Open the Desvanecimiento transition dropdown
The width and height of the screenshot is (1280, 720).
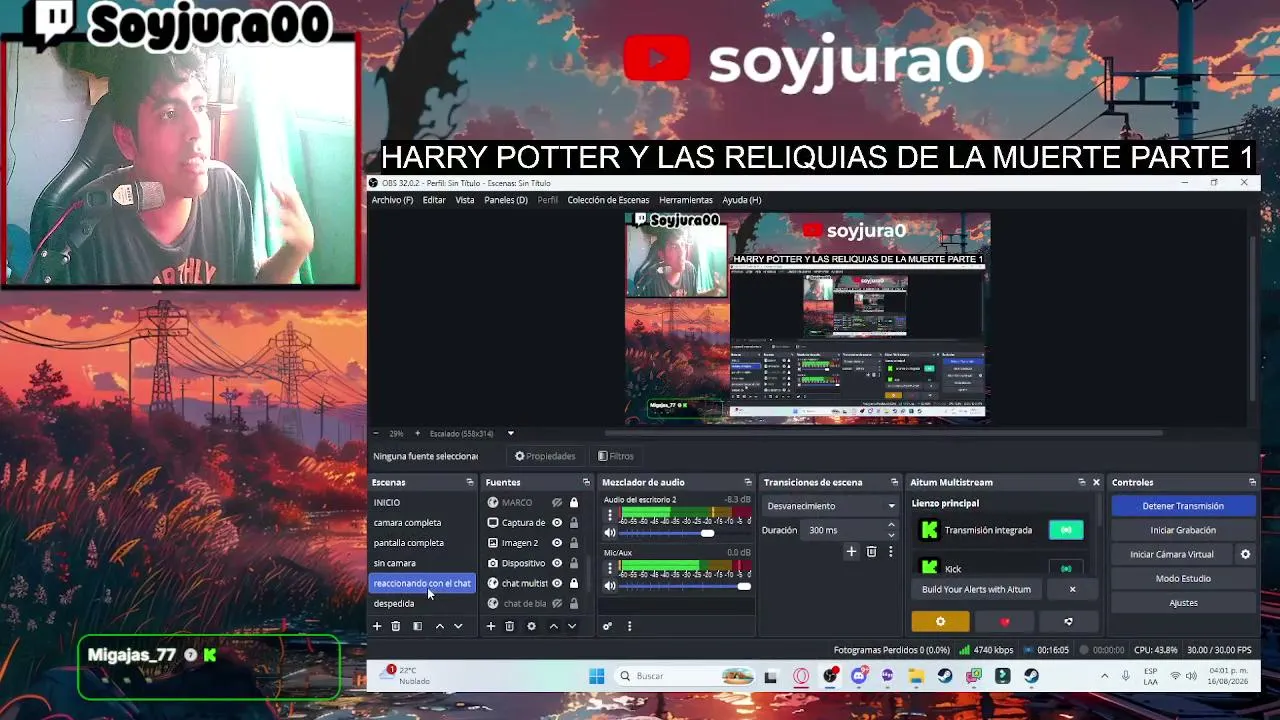pyautogui.click(x=830, y=506)
